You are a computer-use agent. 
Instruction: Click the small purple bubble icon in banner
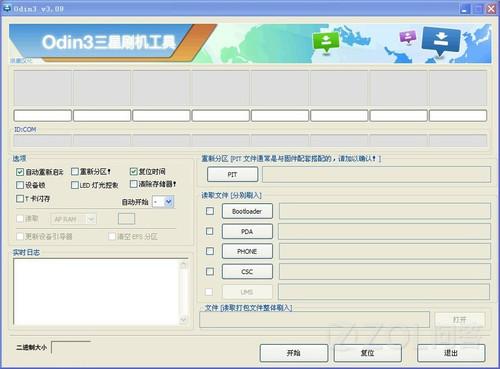point(408,37)
